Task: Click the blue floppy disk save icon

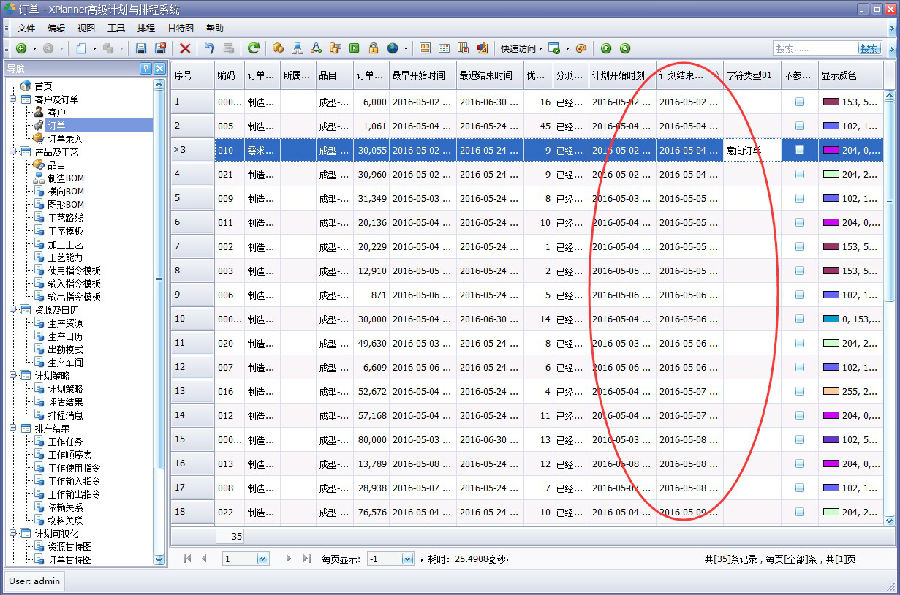Action: click(x=141, y=49)
